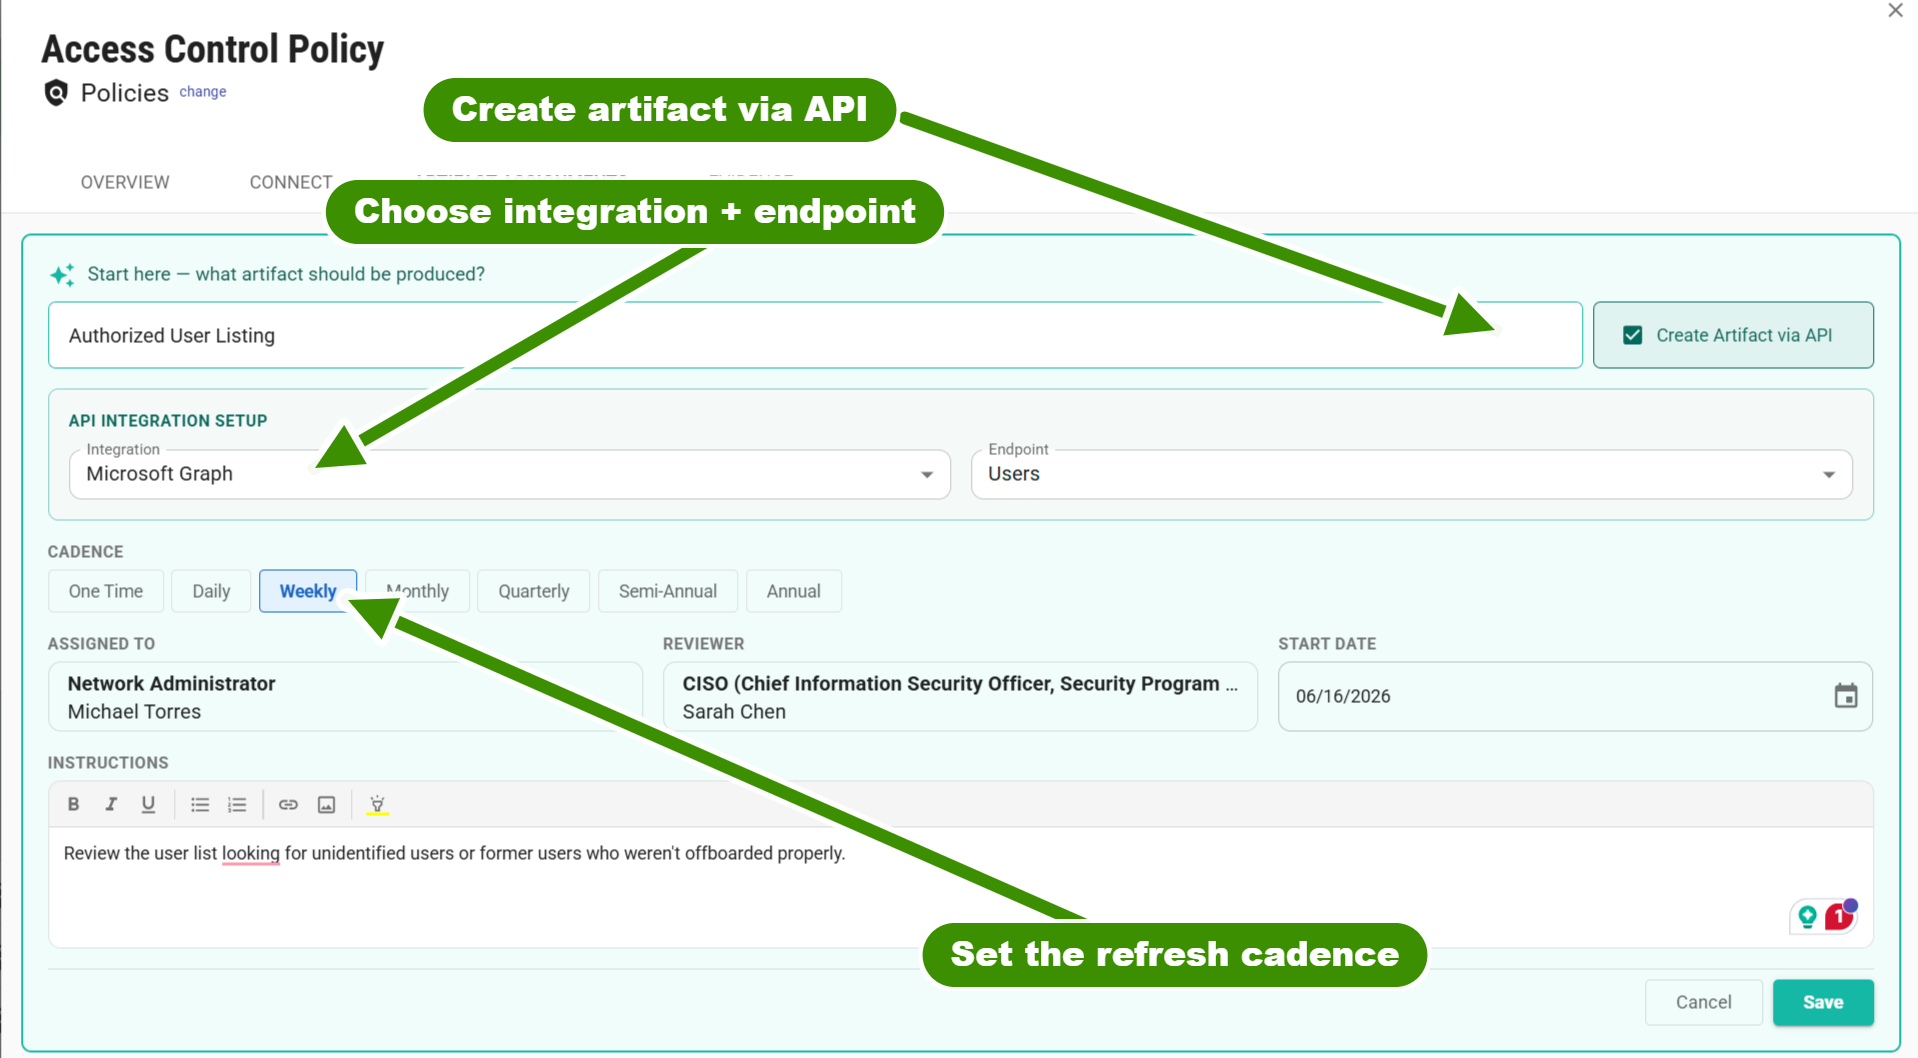
Task: Select the Annual cadence
Action: (x=794, y=591)
